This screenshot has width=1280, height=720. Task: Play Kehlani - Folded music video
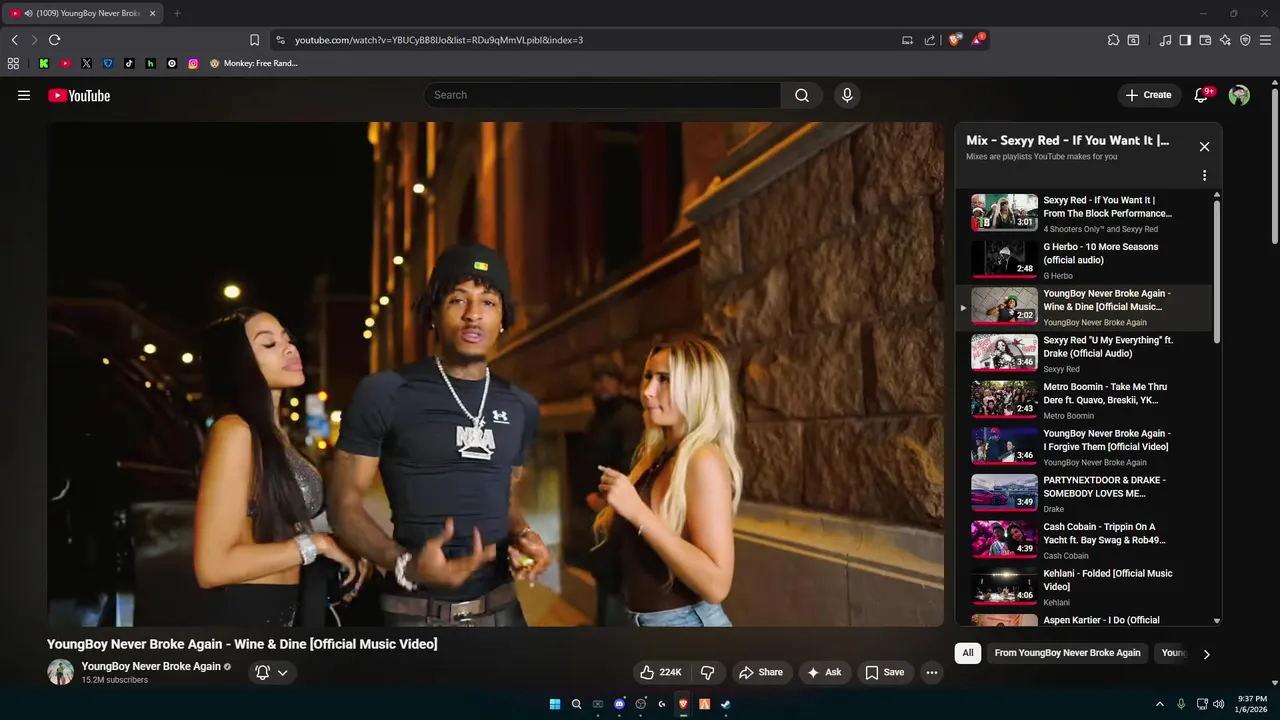click(x=1084, y=587)
